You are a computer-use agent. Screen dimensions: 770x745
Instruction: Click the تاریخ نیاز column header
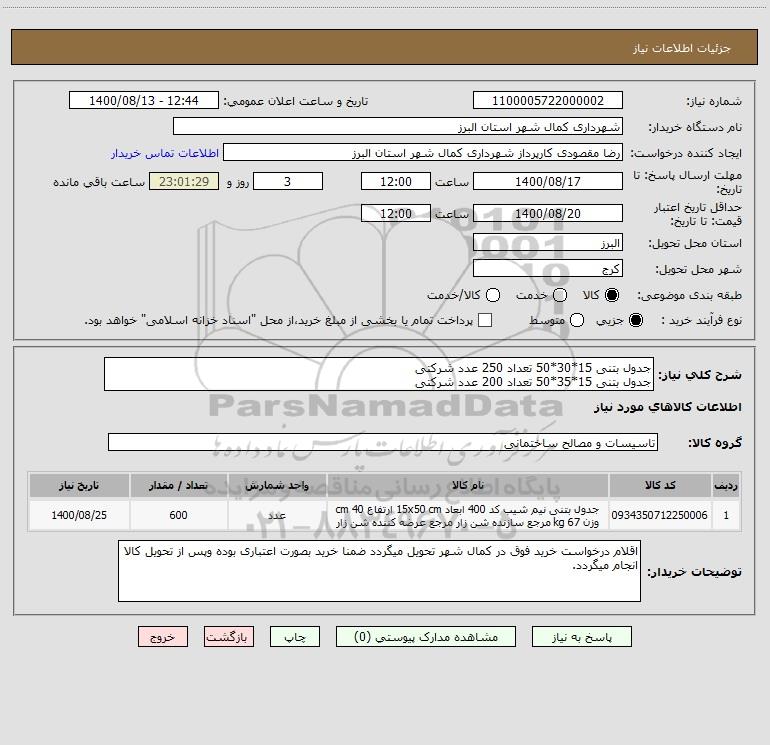pos(79,485)
